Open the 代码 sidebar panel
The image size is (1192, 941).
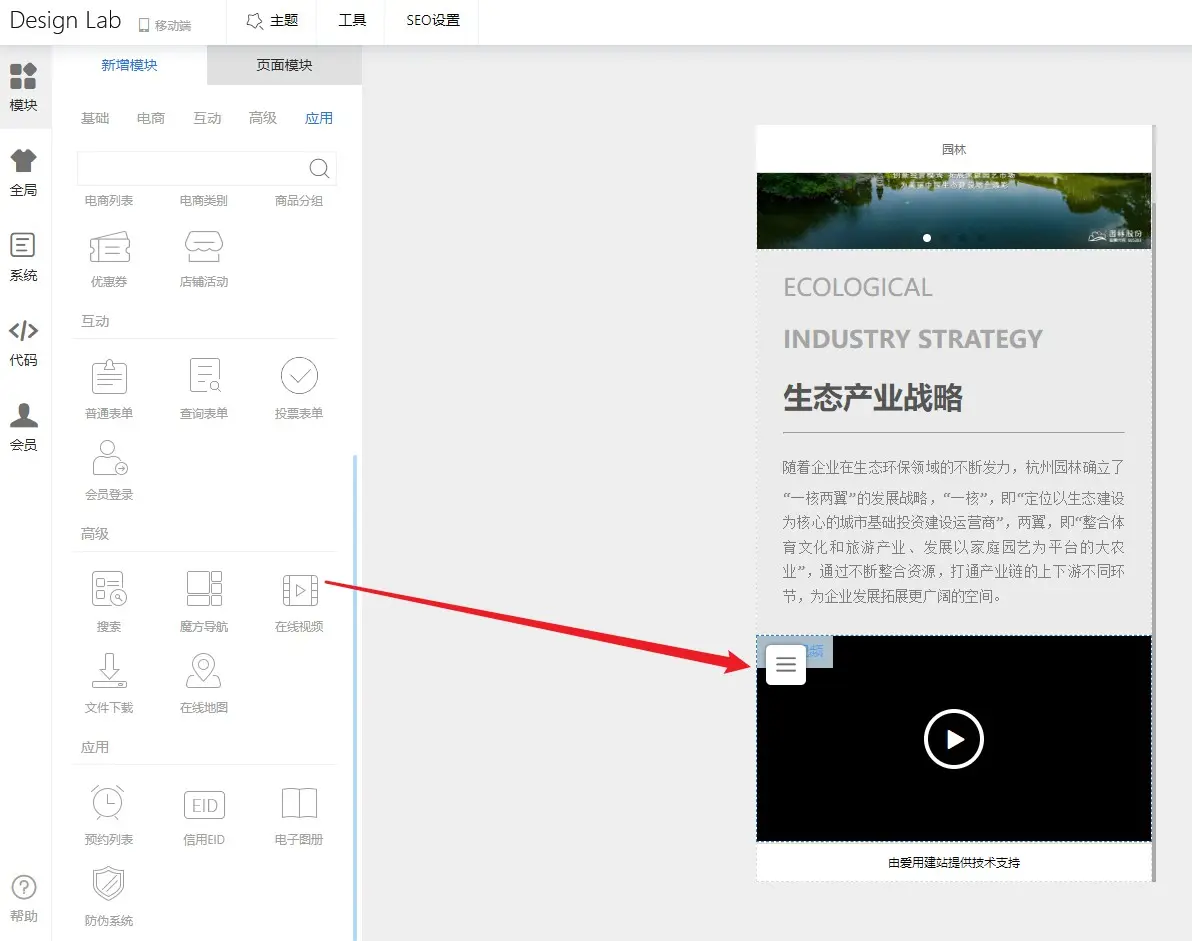(24, 341)
